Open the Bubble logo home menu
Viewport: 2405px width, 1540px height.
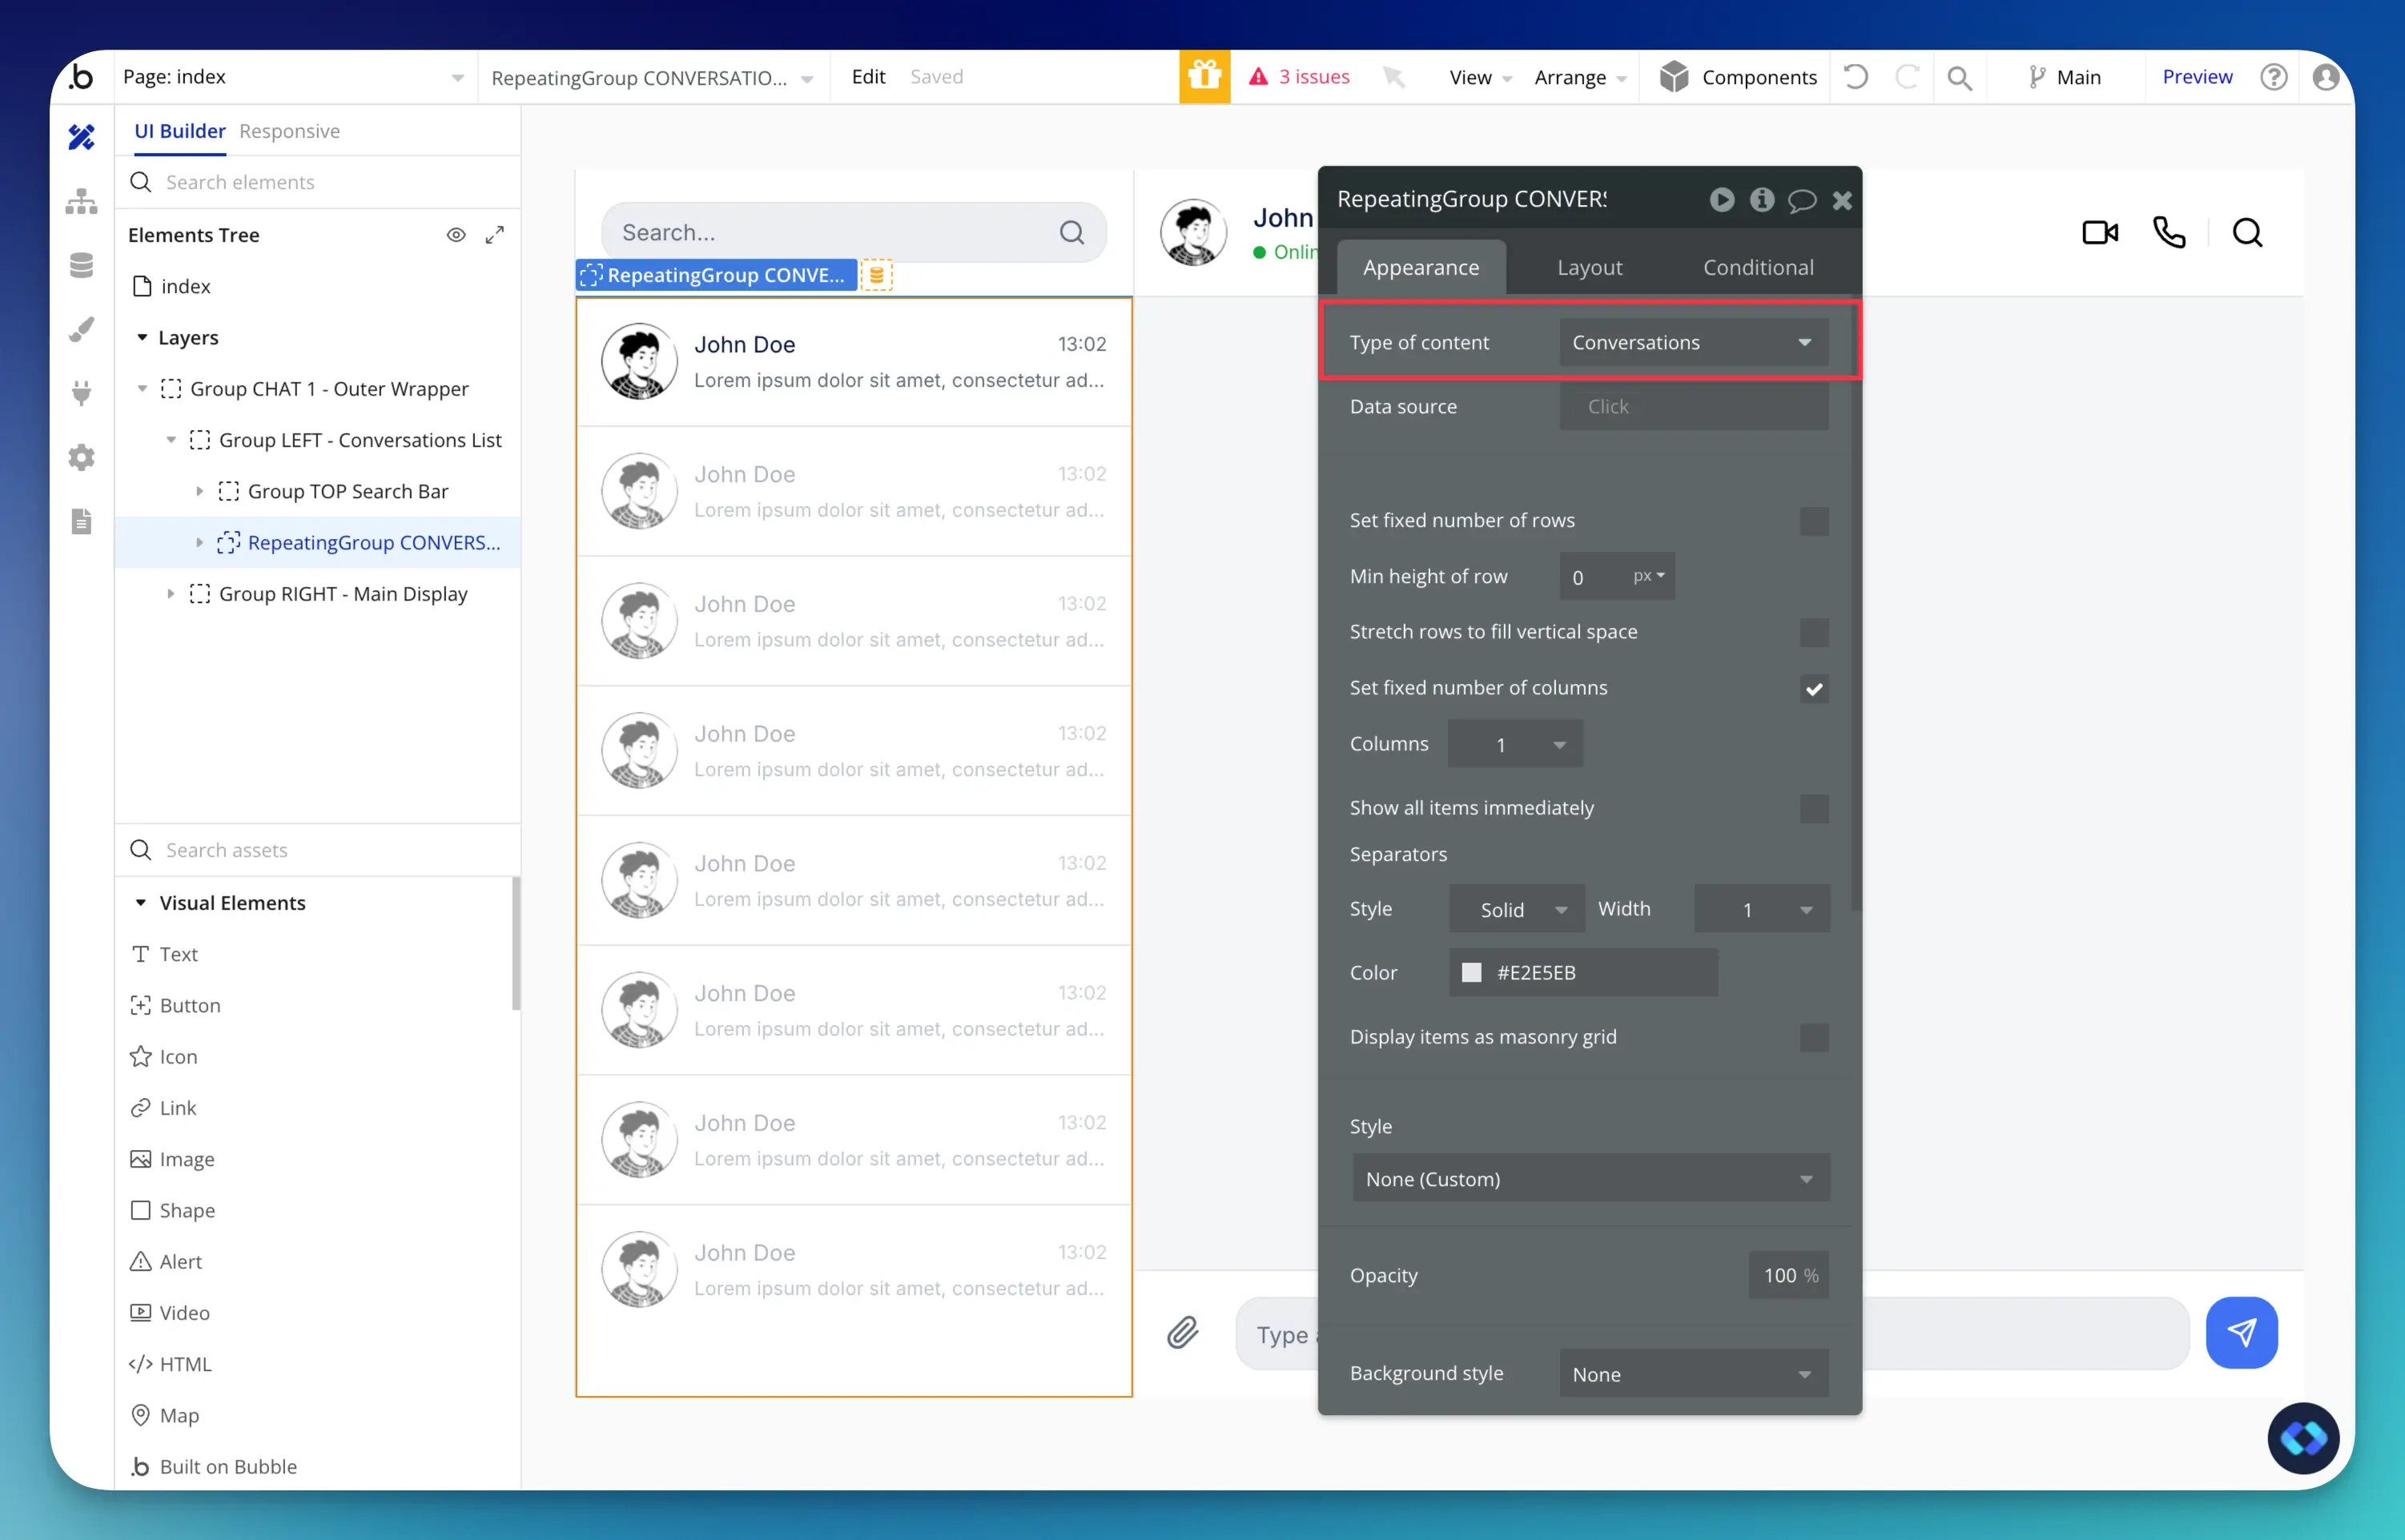coord(81,77)
